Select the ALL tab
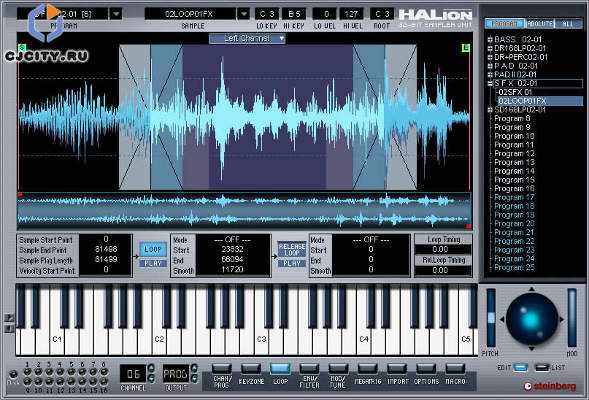Screen dimensions: 589x400 click(568, 24)
